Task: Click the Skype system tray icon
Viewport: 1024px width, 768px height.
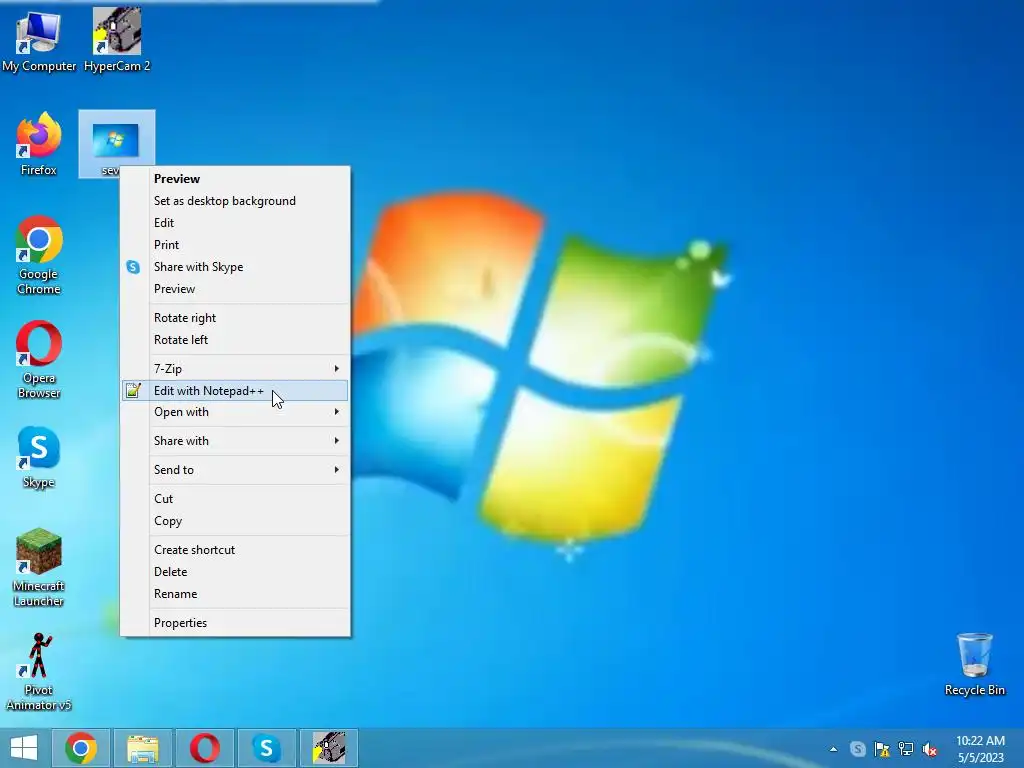Action: tap(857, 749)
